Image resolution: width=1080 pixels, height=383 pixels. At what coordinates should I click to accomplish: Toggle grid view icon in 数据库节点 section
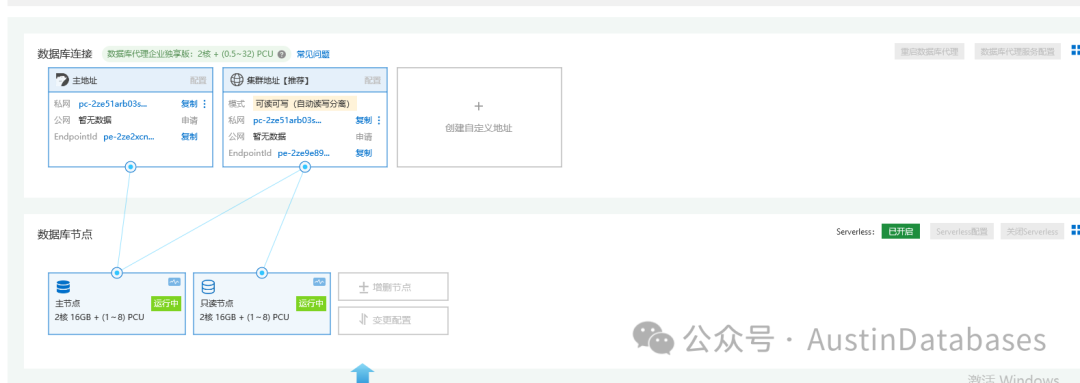1075,231
